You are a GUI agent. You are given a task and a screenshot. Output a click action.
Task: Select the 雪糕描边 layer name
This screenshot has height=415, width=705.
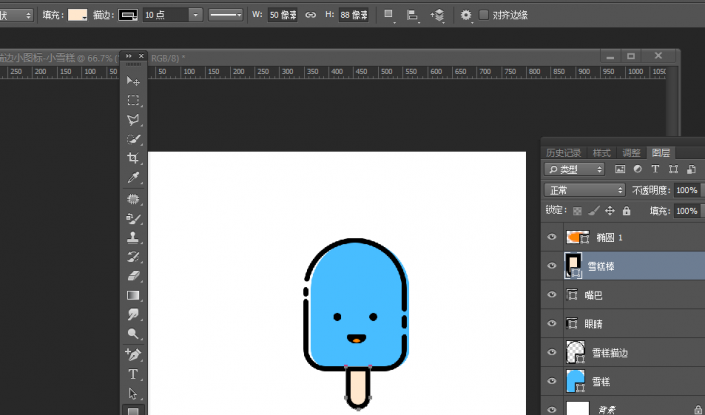pyautogui.click(x=610, y=353)
